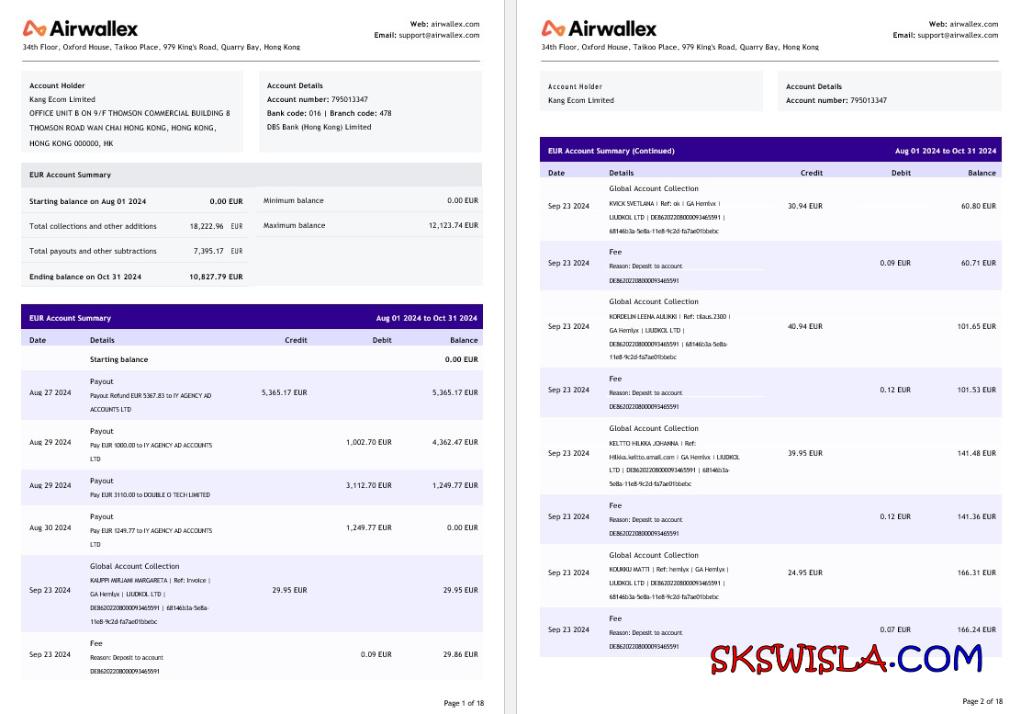Click the Debit column header on page 1
The width and height of the screenshot is (1021, 714).
pyautogui.click(x=382, y=340)
